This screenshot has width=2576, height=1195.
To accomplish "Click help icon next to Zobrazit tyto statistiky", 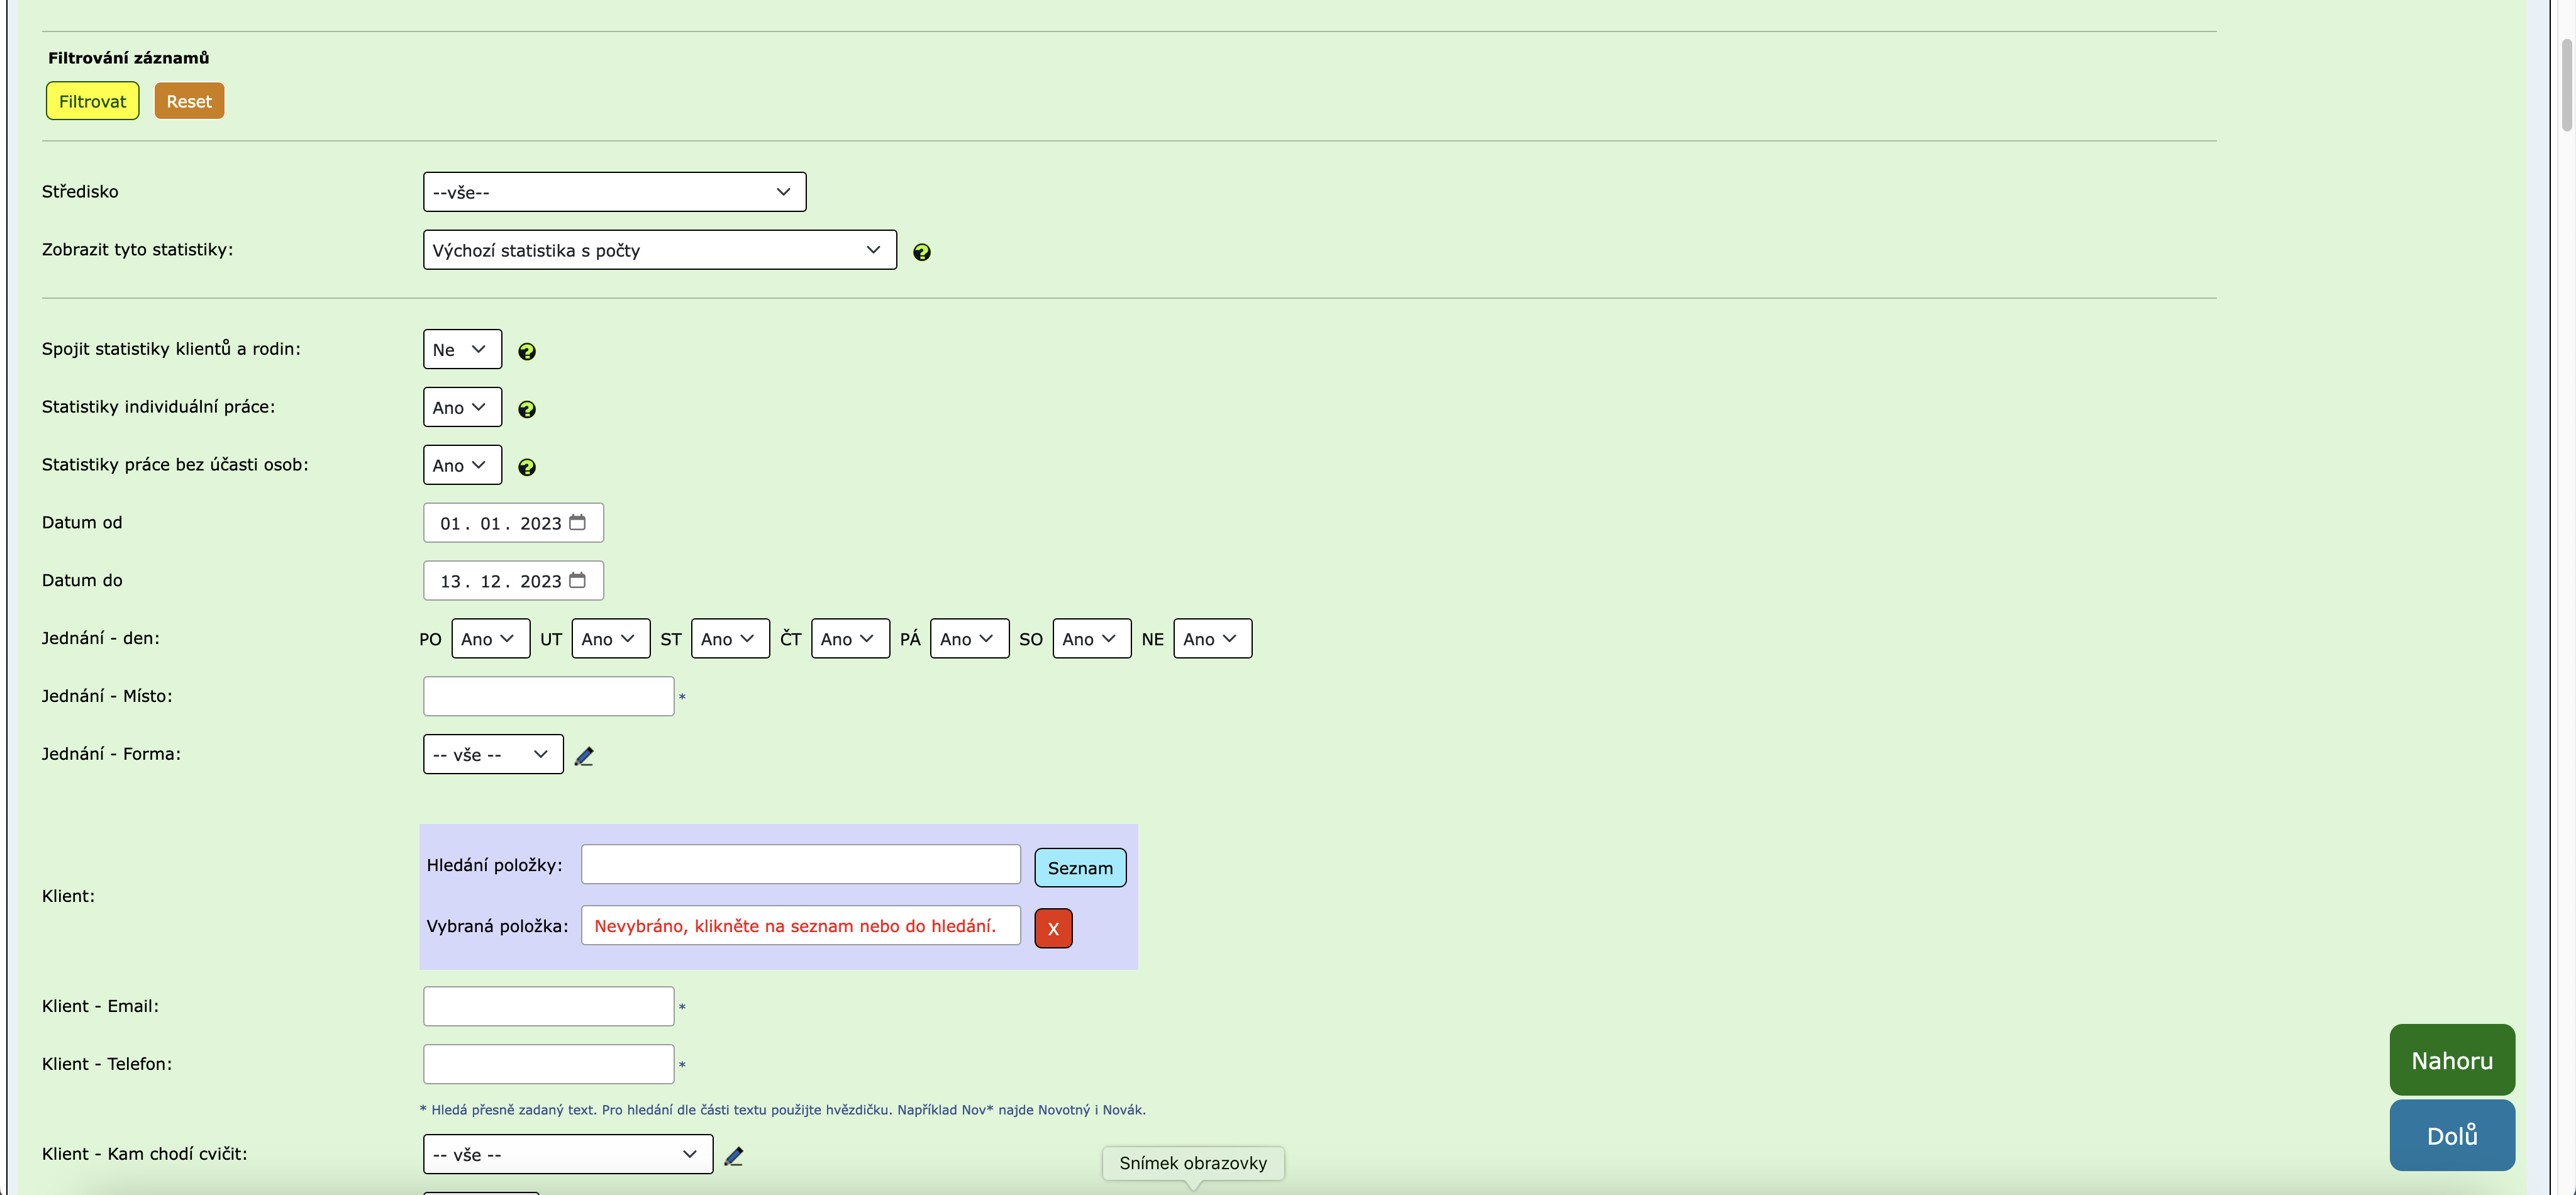I will pyautogui.click(x=921, y=252).
